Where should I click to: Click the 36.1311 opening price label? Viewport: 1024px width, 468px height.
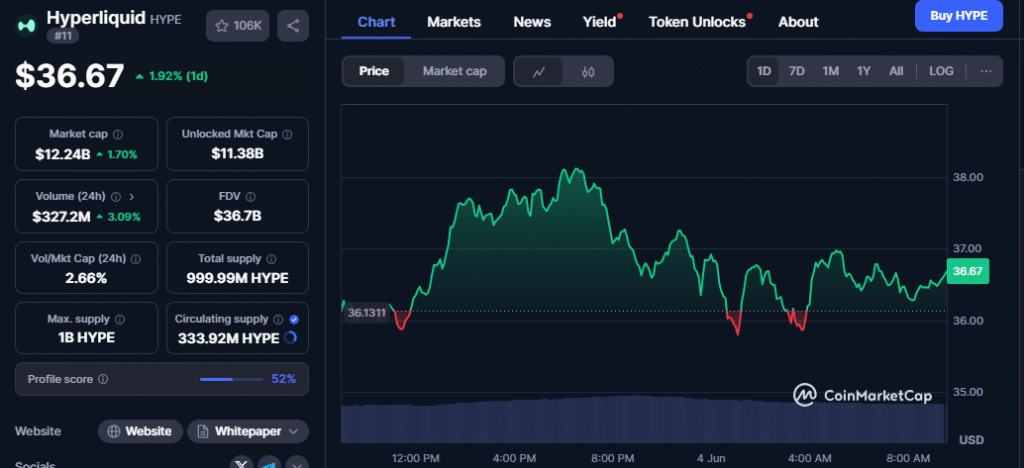point(367,313)
